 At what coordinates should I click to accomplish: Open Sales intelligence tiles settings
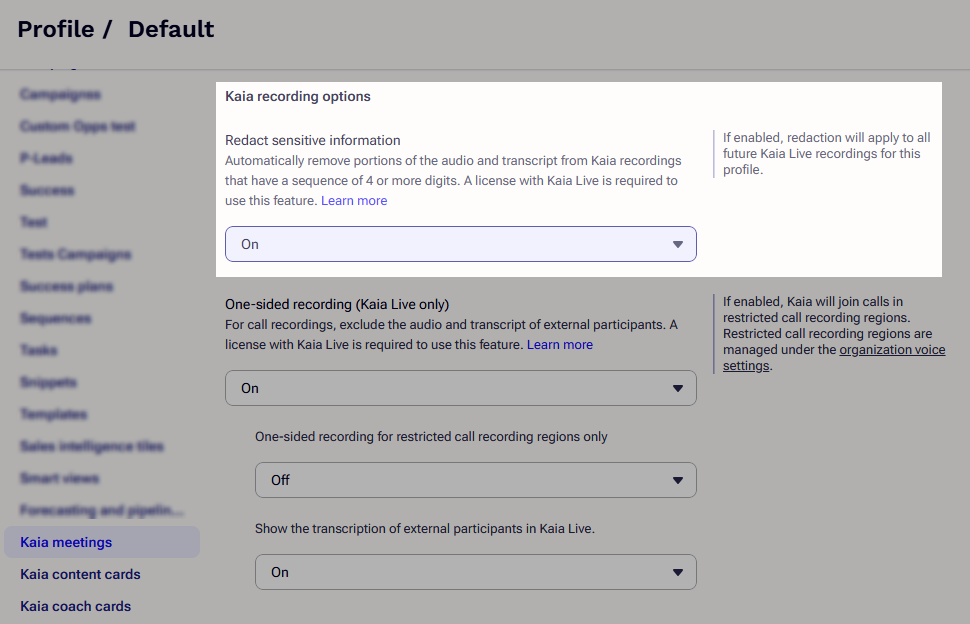coord(92,446)
